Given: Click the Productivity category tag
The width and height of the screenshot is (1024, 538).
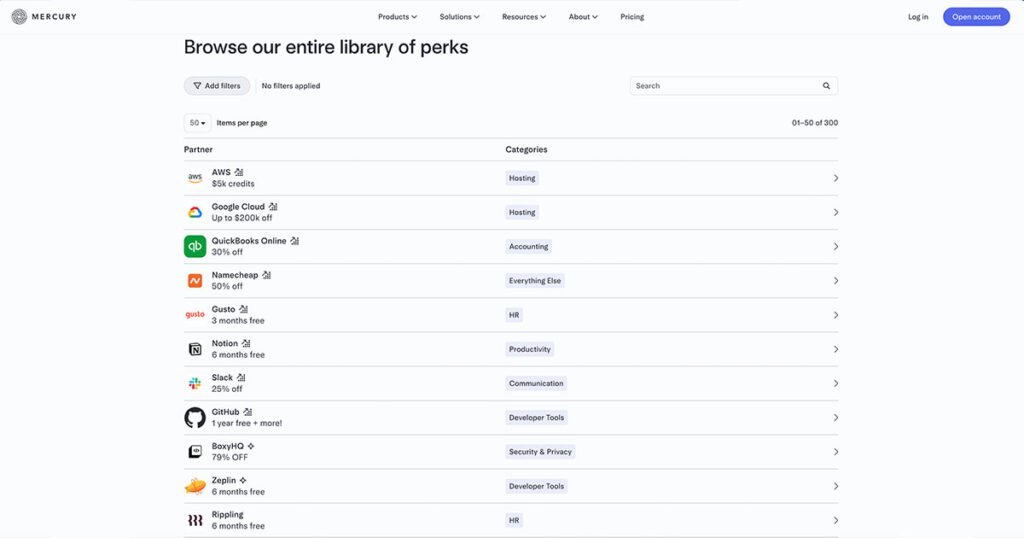Looking at the screenshot, I should point(530,349).
